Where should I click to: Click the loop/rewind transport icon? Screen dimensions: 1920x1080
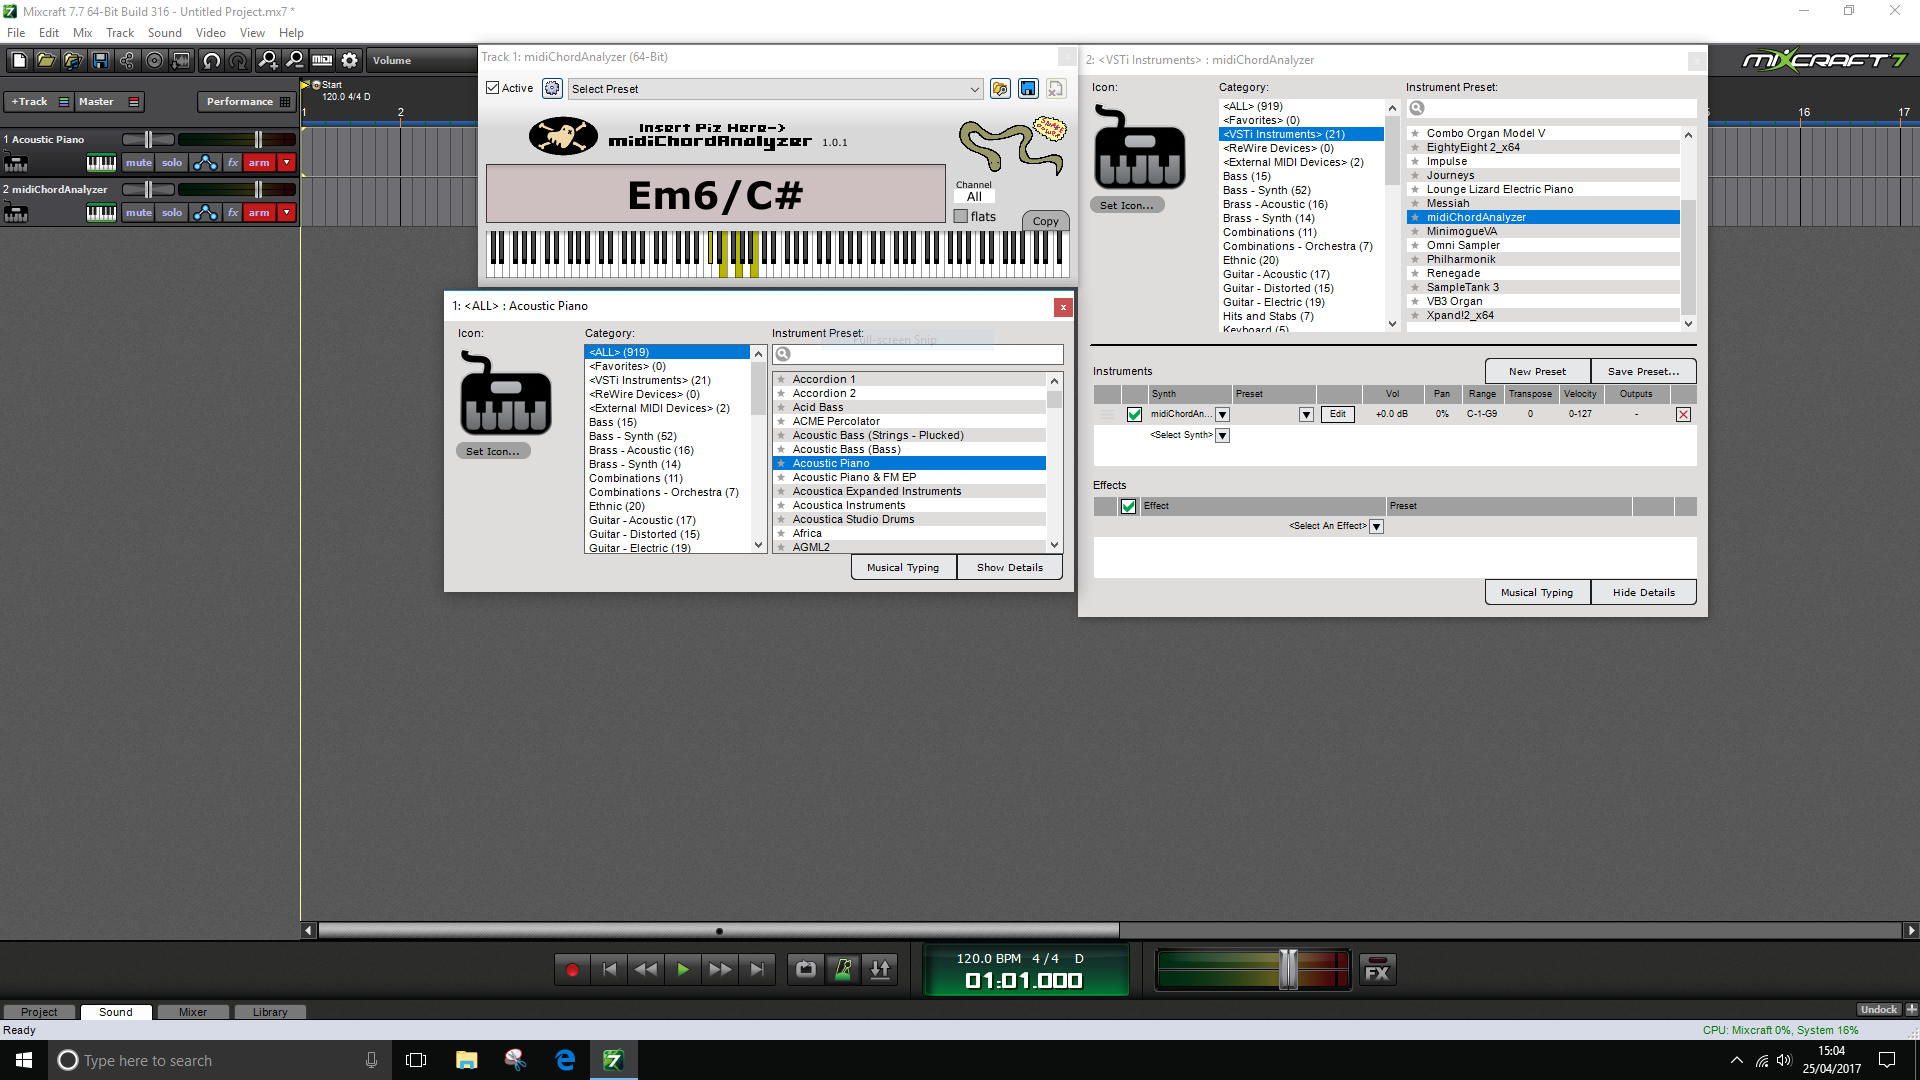click(804, 969)
